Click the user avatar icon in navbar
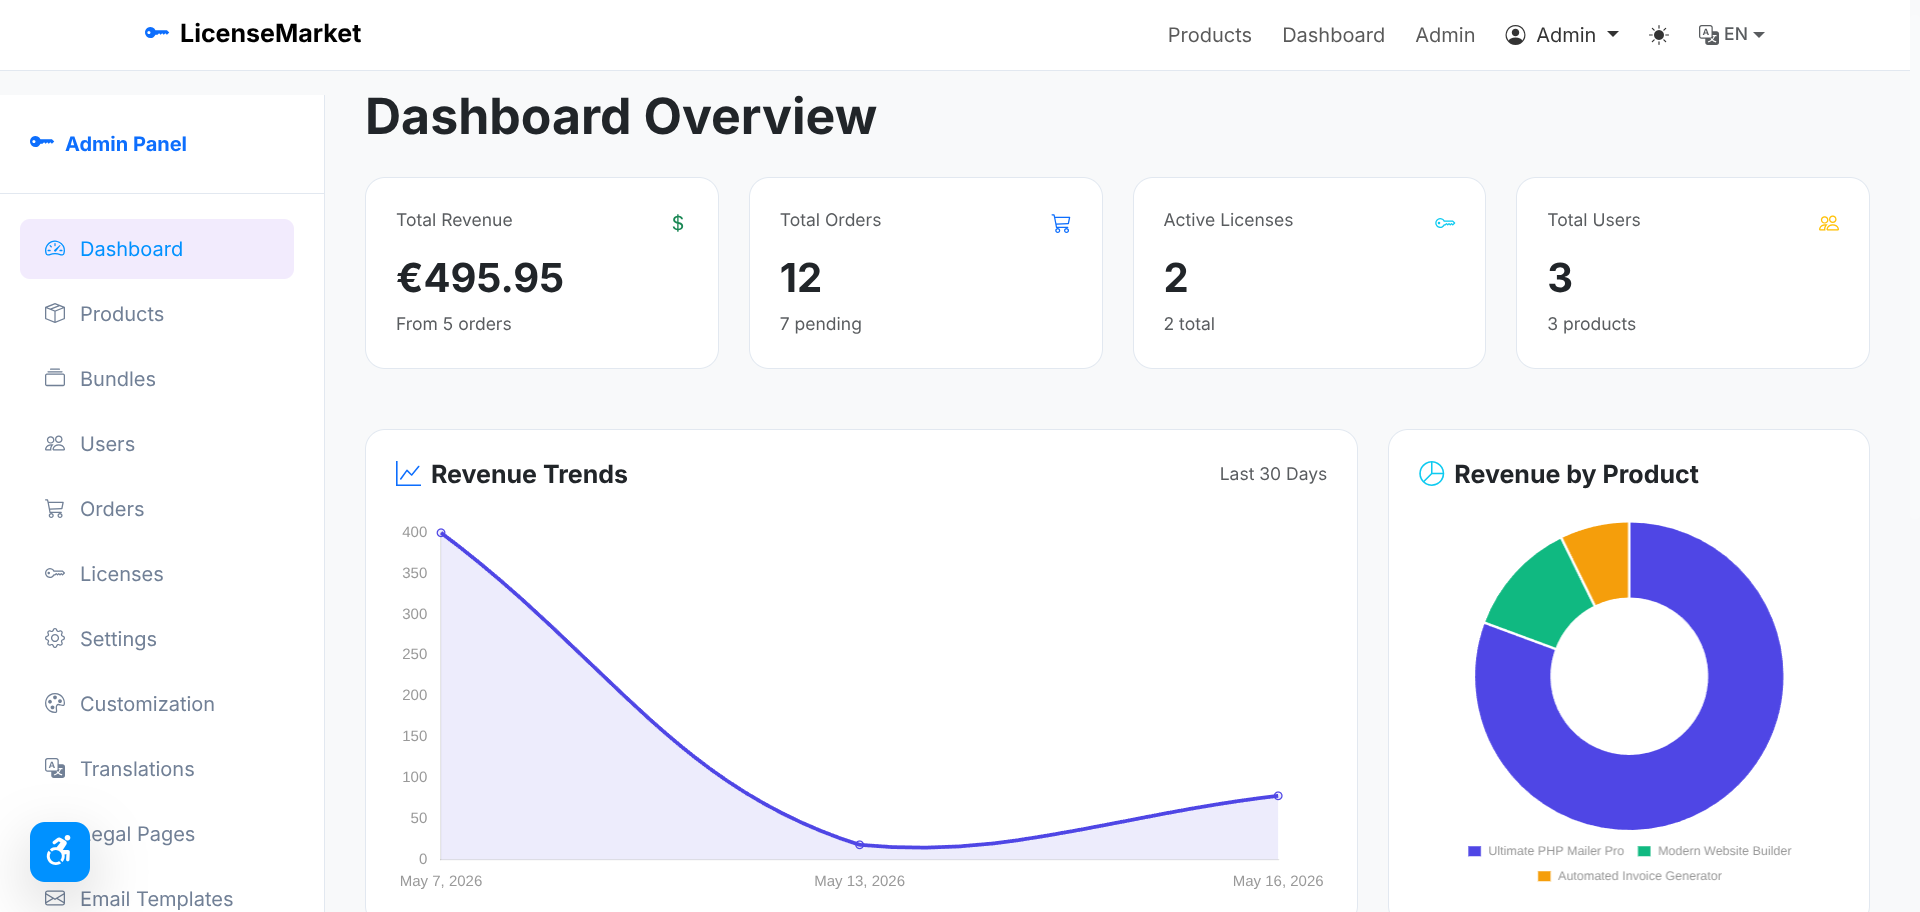The width and height of the screenshot is (1920, 912). (1516, 35)
